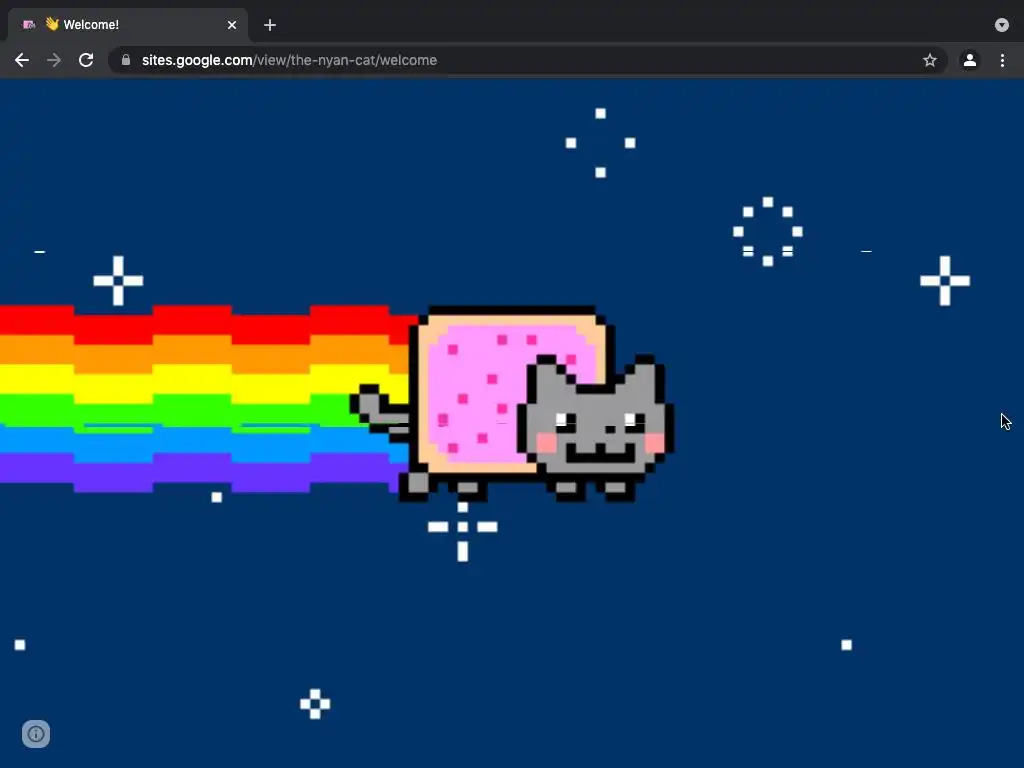Click the Nyan Cat image
The height and width of the screenshot is (768, 1024).
512,404
